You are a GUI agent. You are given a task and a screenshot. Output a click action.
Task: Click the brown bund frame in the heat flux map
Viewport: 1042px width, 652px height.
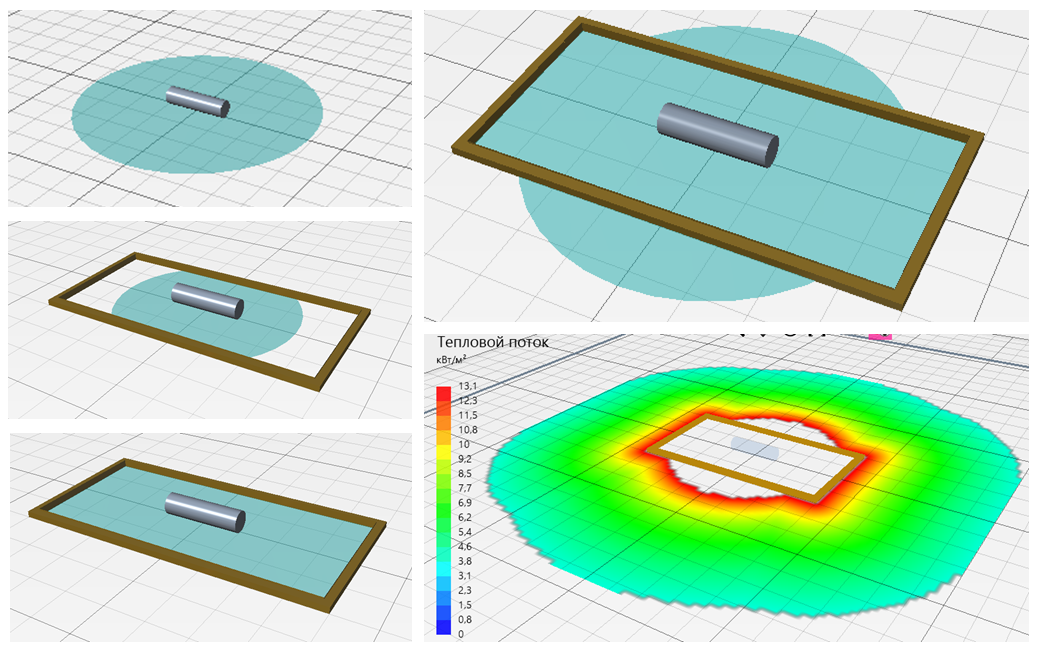756,459
